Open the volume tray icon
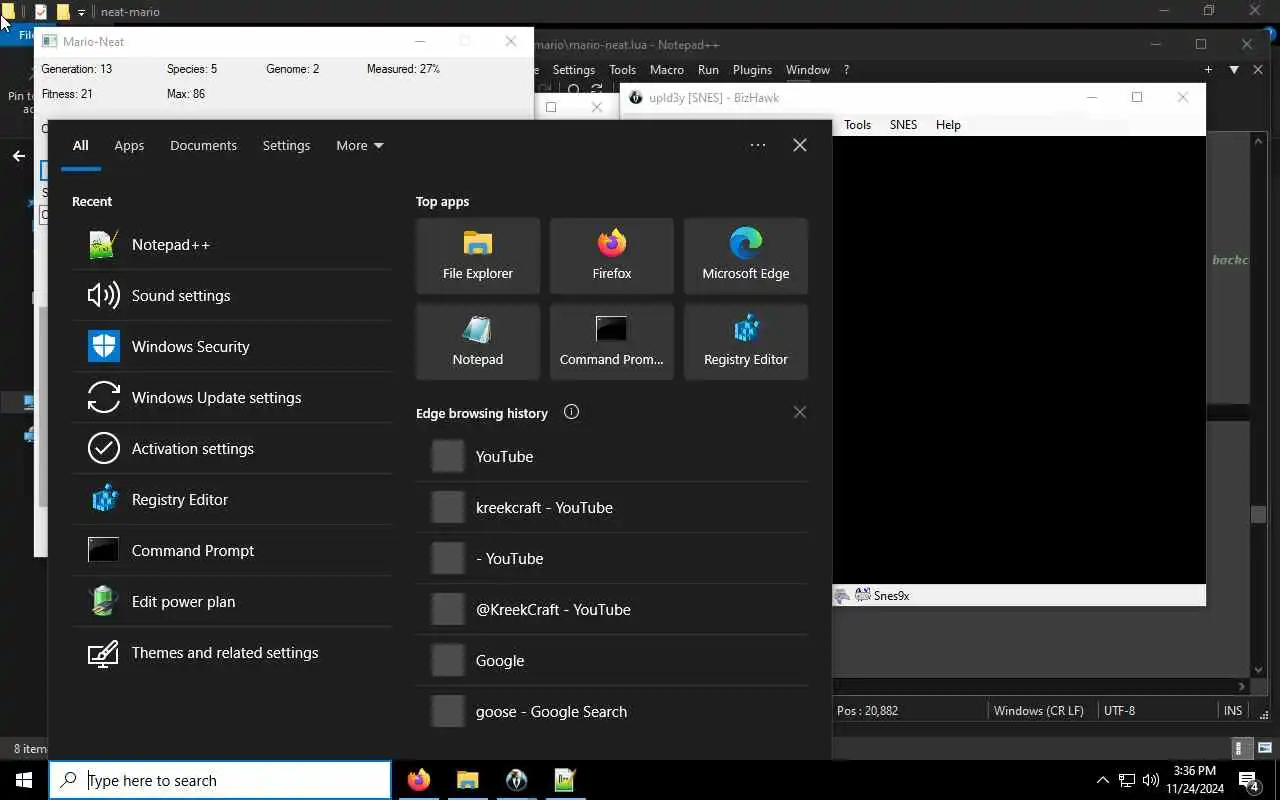The height and width of the screenshot is (800, 1280). (1150, 780)
